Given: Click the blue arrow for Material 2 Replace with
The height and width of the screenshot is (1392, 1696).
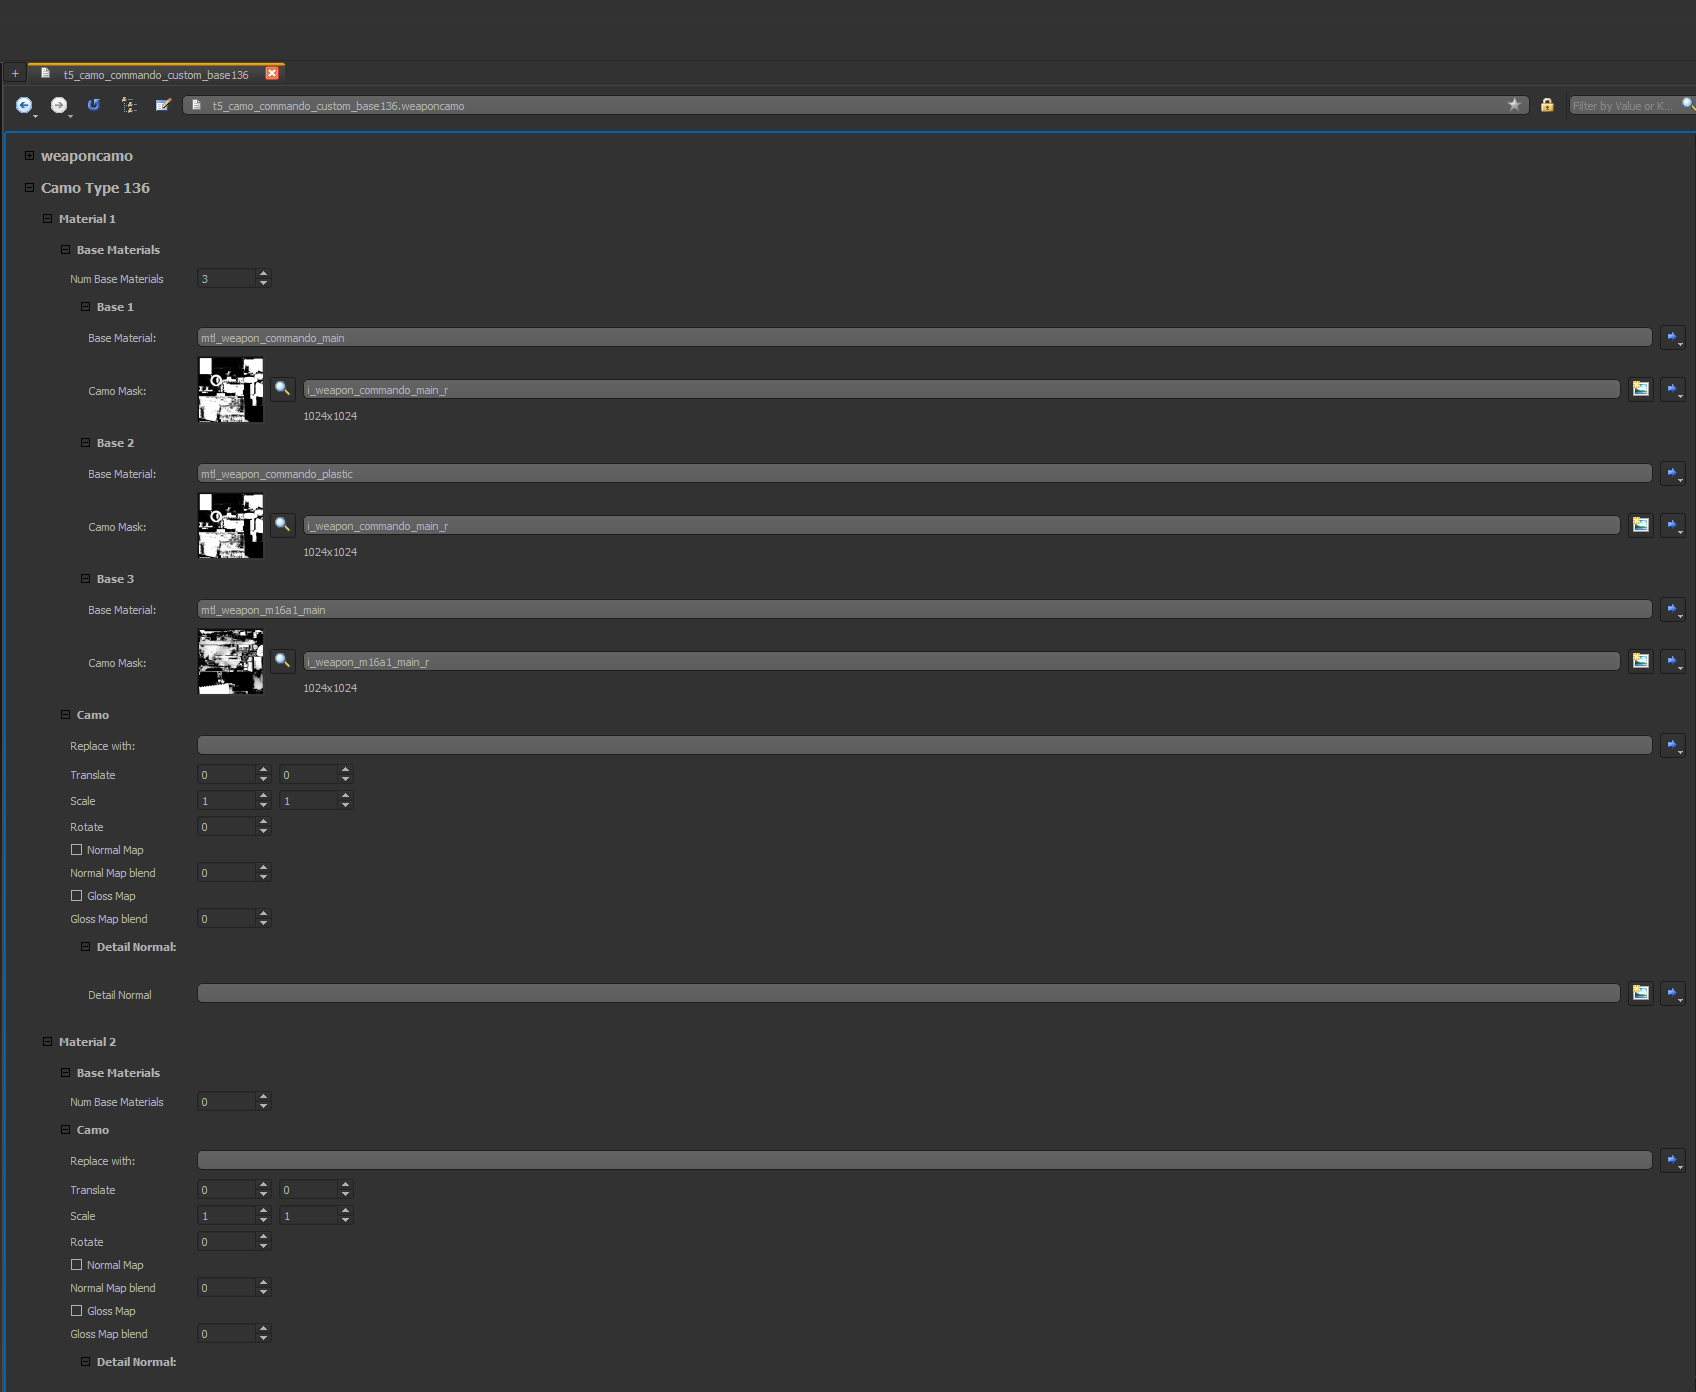Looking at the screenshot, I should (1673, 1160).
